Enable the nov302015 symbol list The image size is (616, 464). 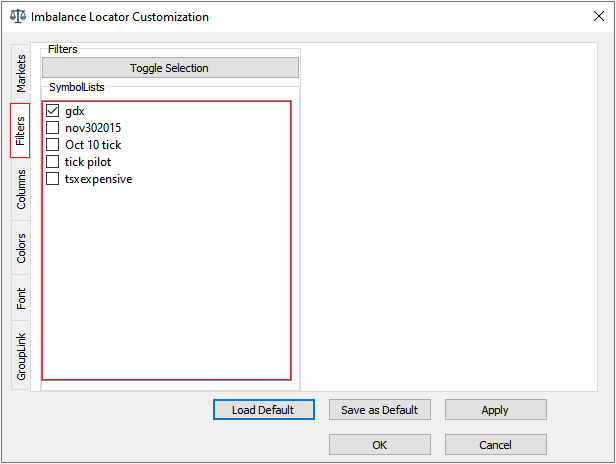[53, 128]
